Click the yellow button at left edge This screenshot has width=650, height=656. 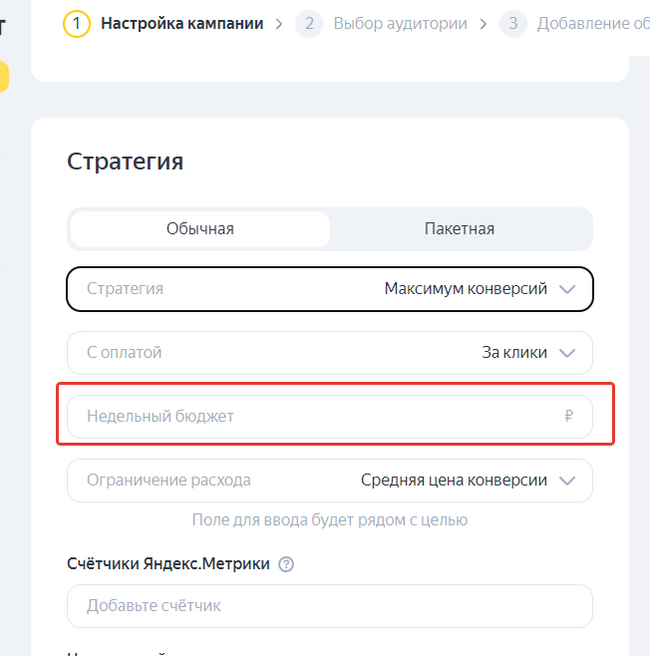click(4, 77)
